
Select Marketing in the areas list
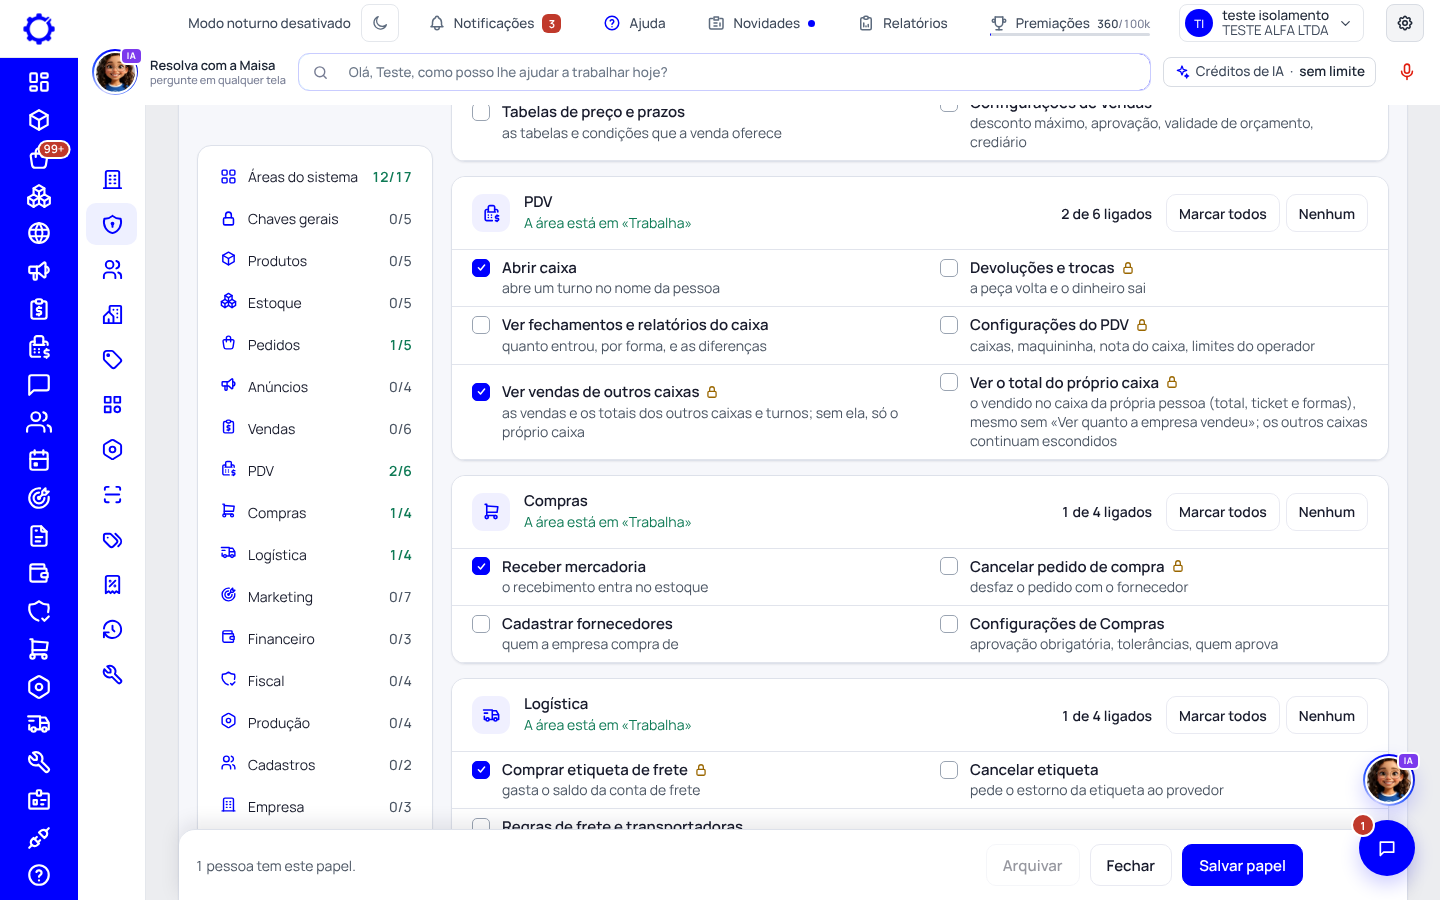click(315, 597)
